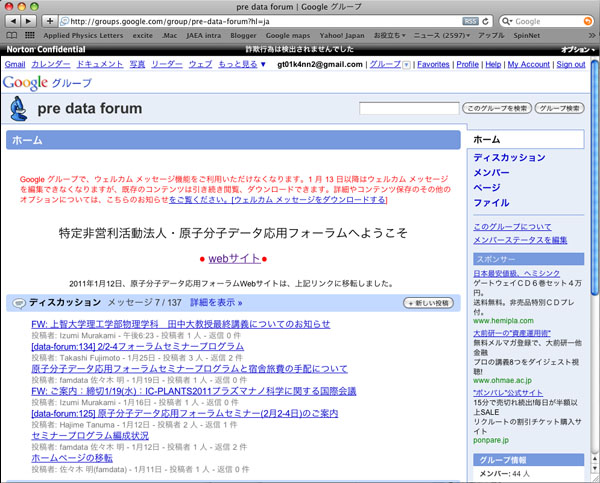Go back with the browser back arrow
Viewport: 600px width, 483px height.
click(x=13, y=21)
